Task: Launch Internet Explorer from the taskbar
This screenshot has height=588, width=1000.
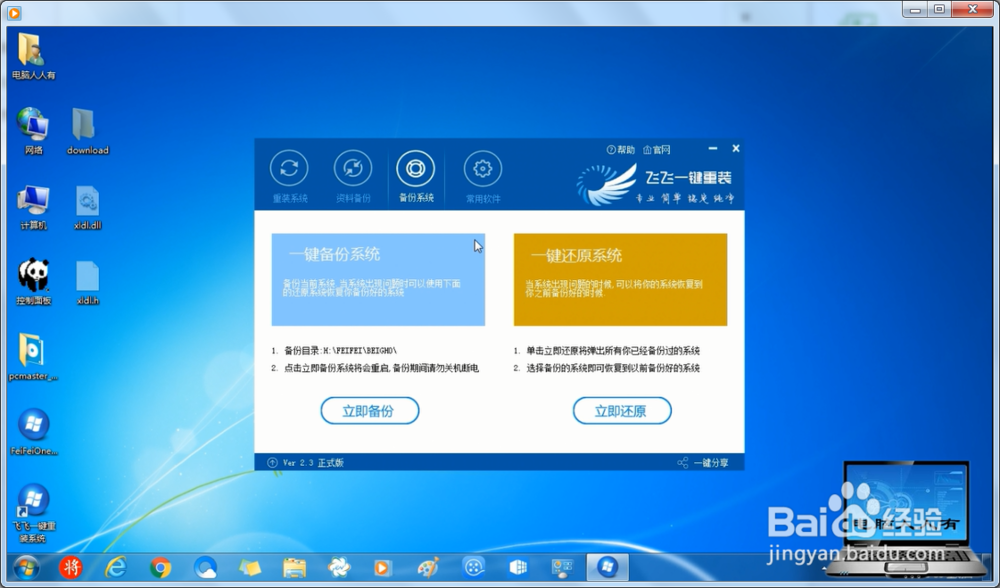Action: pyautogui.click(x=115, y=567)
